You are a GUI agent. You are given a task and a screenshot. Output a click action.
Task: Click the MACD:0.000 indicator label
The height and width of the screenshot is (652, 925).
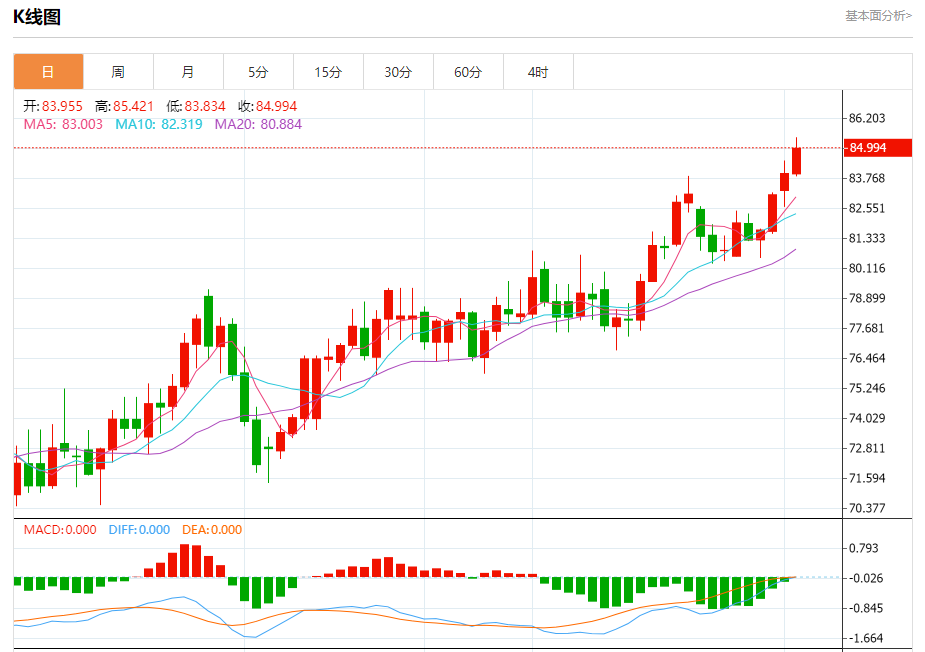(x=60, y=530)
